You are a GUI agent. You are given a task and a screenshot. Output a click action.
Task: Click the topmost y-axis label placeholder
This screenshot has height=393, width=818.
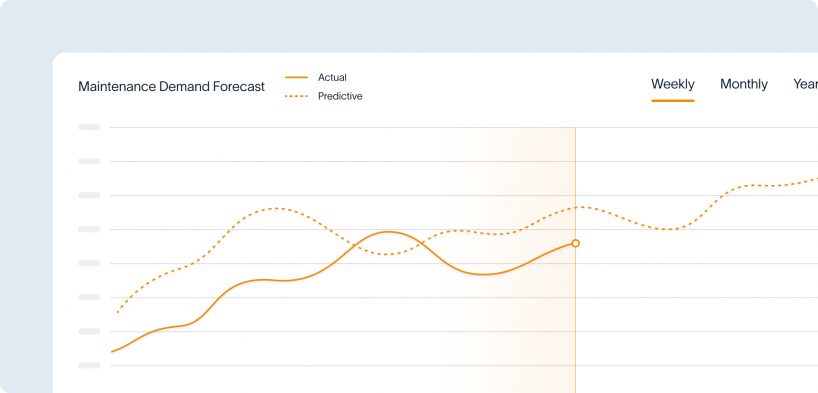pyautogui.click(x=89, y=127)
